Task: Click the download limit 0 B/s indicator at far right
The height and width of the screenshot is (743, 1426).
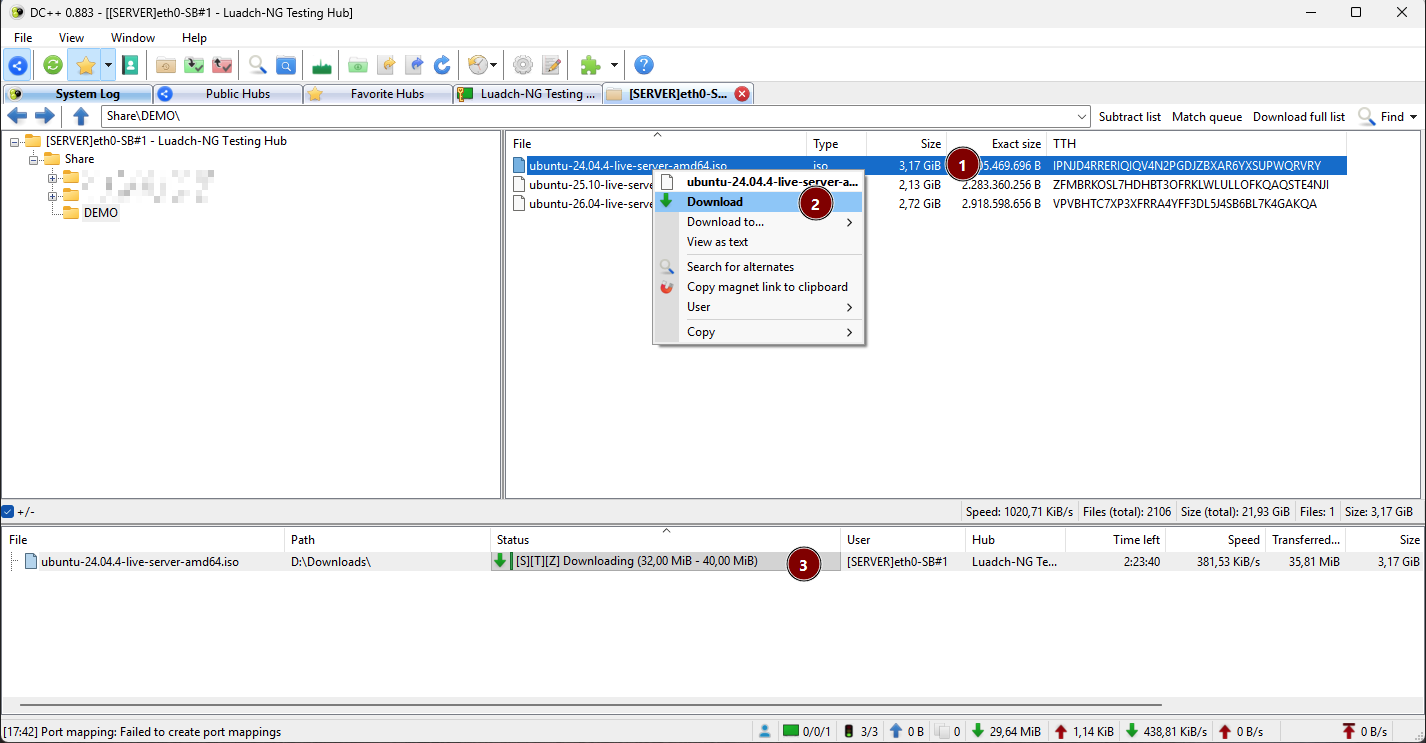Action: pyautogui.click(x=1364, y=731)
